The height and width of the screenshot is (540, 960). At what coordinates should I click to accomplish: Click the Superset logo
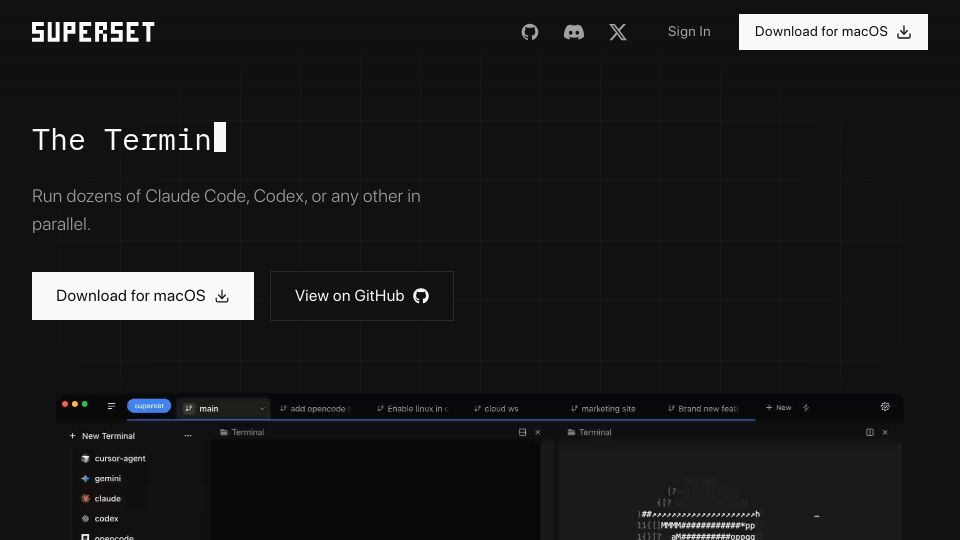[x=93, y=32]
